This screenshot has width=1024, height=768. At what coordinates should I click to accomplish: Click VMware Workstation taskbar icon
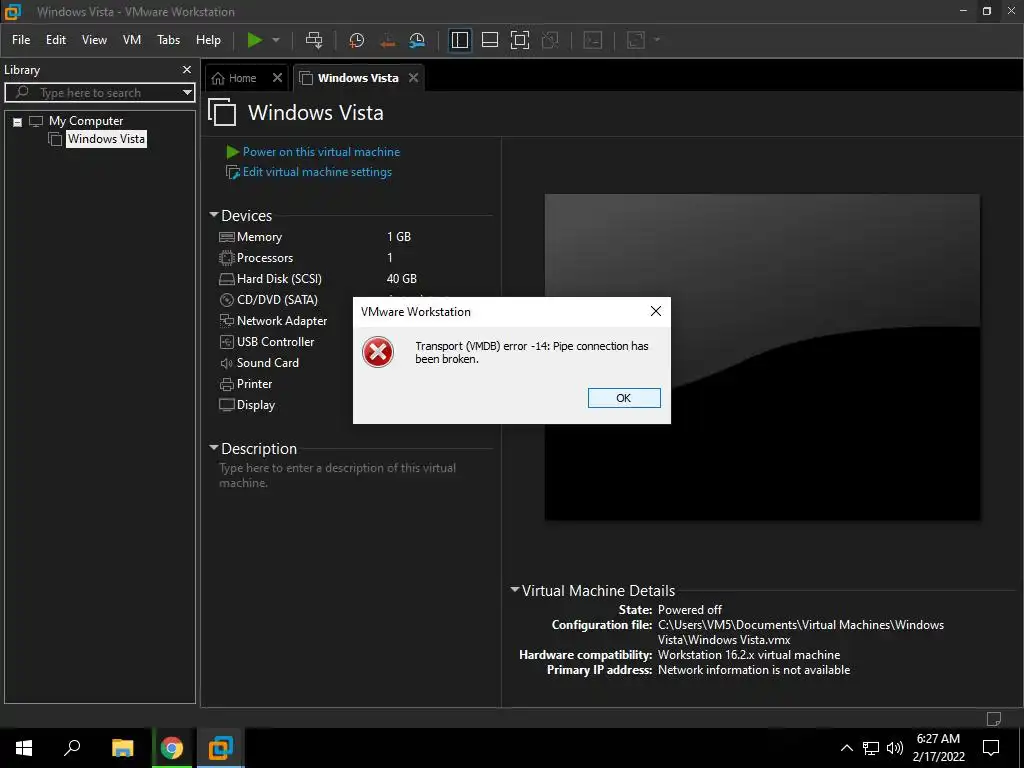coord(221,748)
